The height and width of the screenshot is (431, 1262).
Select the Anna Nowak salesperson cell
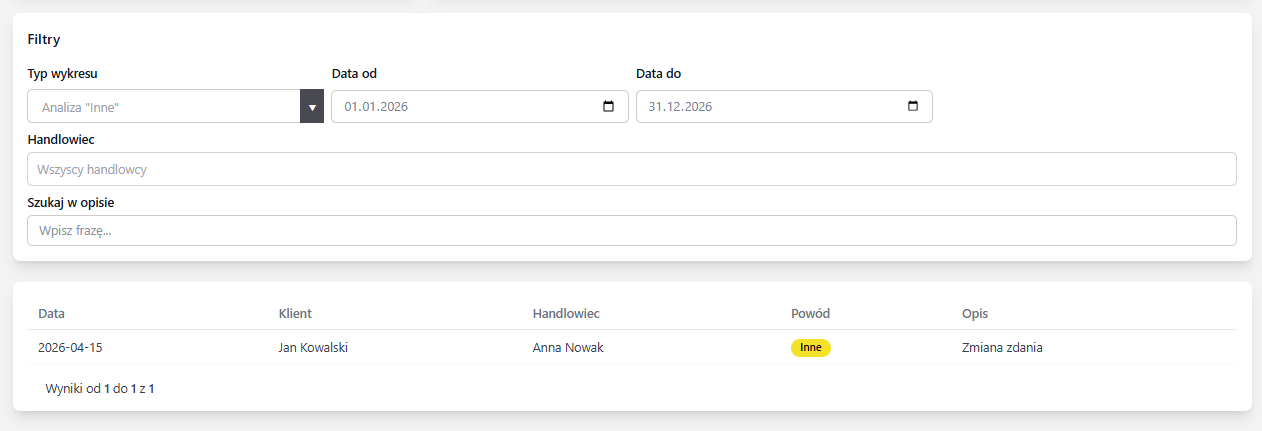tap(568, 348)
